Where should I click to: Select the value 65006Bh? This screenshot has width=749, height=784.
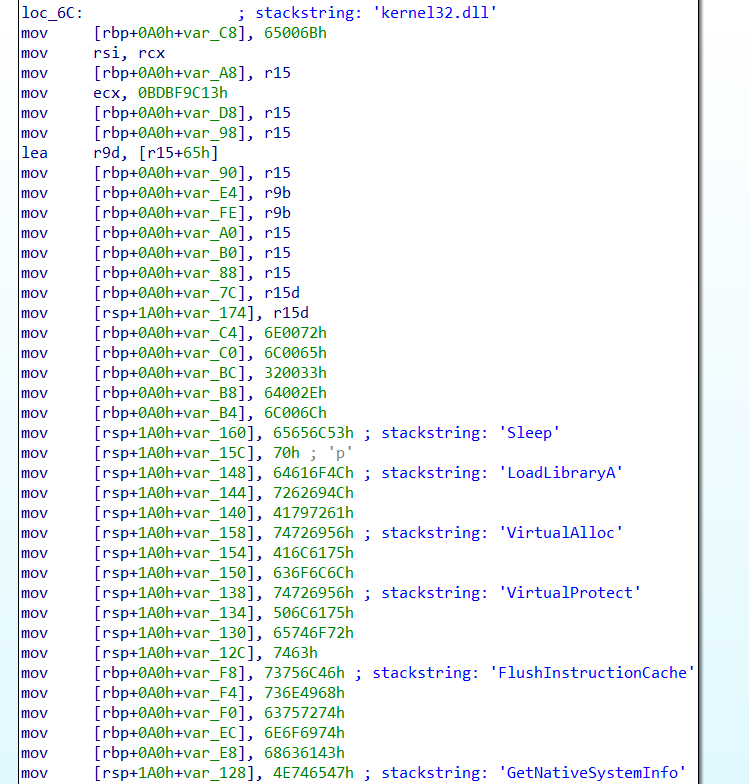(296, 32)
